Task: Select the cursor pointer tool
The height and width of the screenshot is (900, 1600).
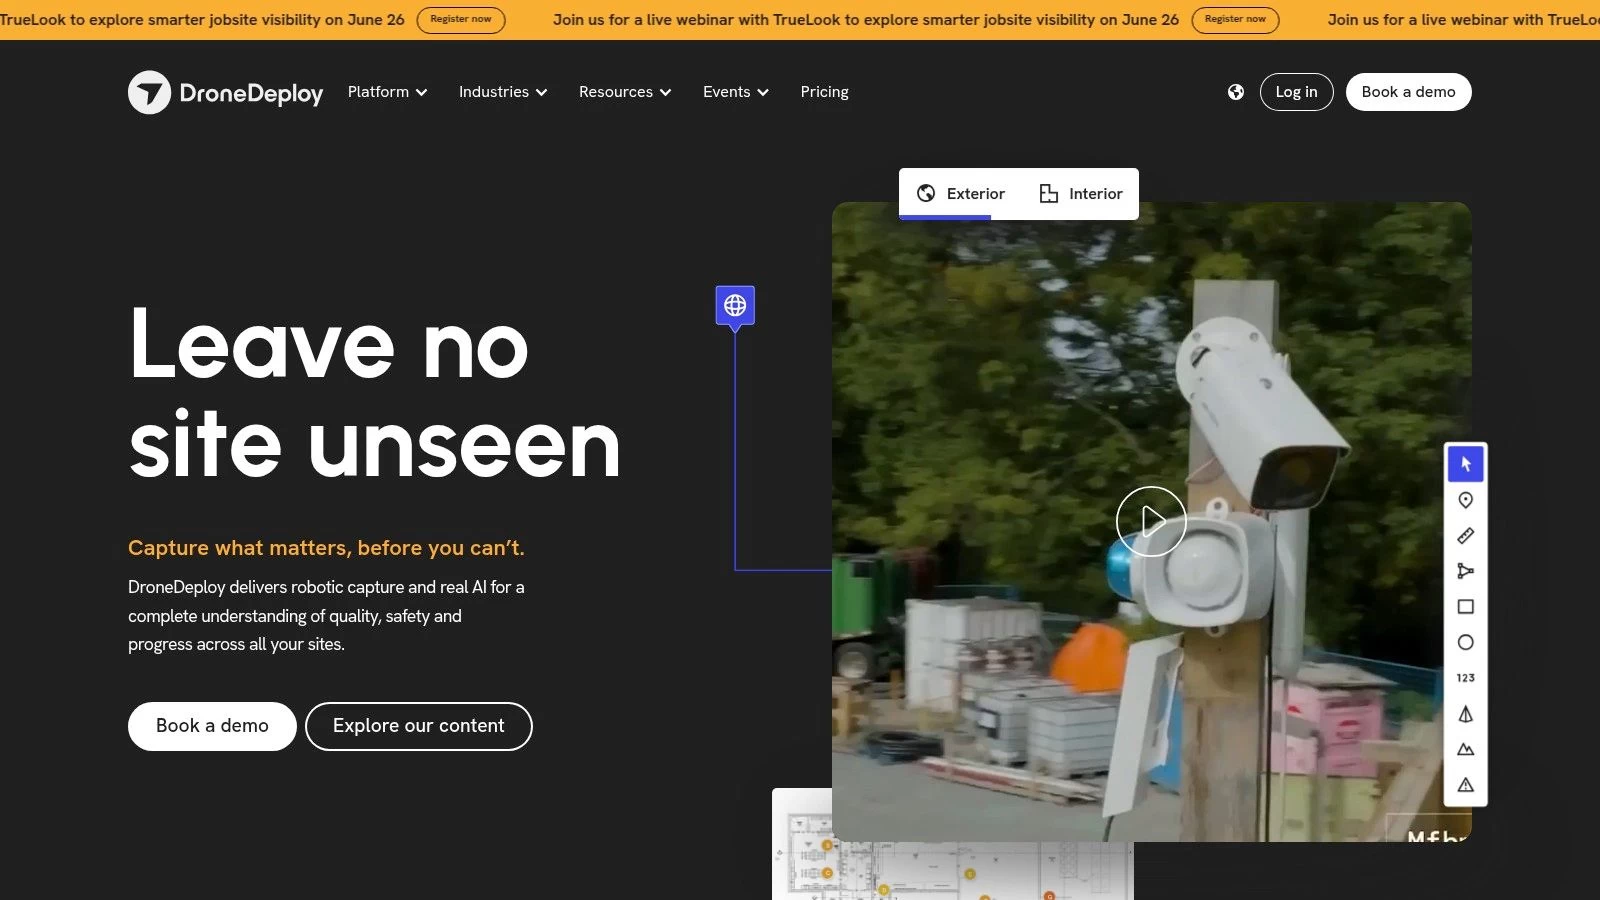Action: [1466, 464]
